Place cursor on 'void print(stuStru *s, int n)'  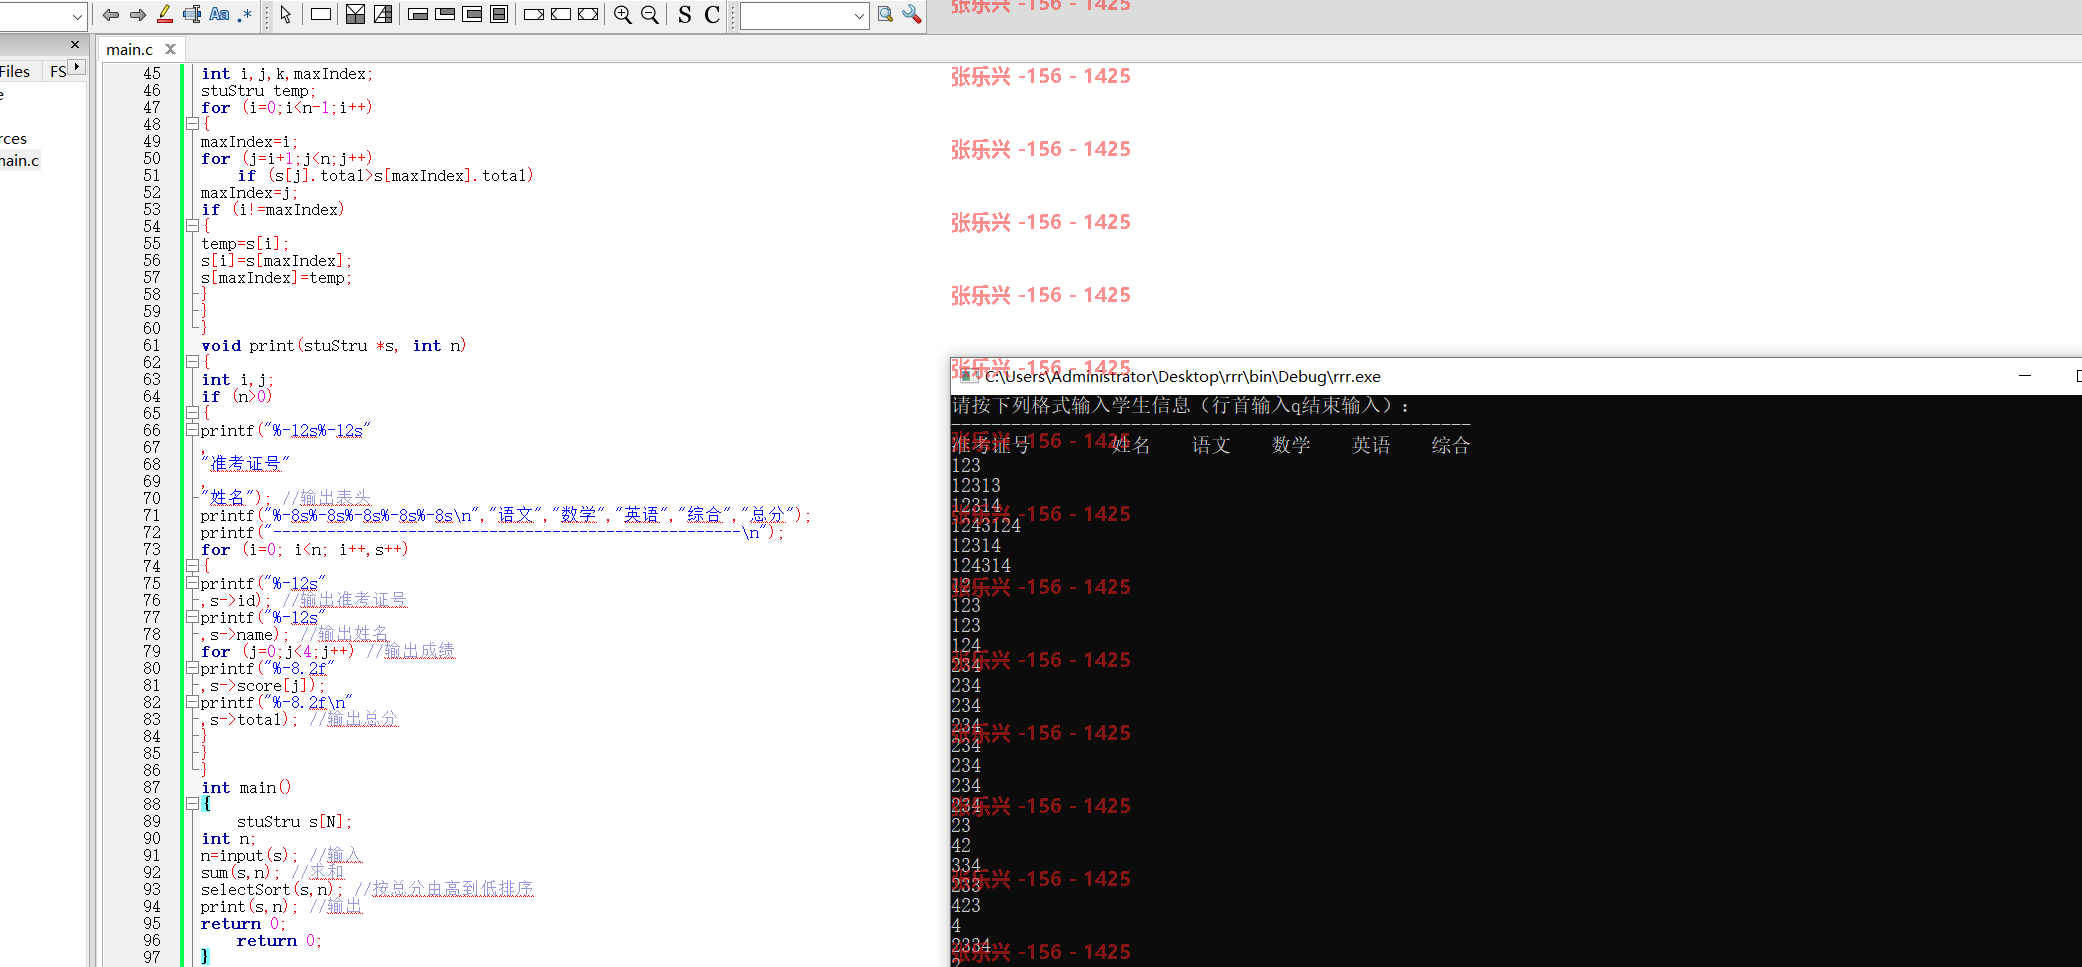click(333, 345)
